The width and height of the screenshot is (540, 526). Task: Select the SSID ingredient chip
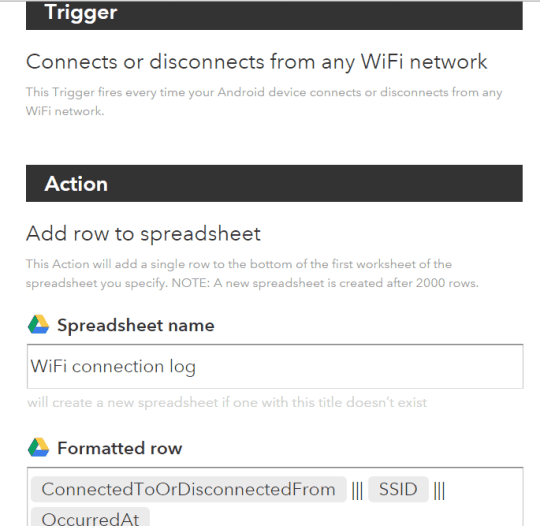(x=398, y=489)
